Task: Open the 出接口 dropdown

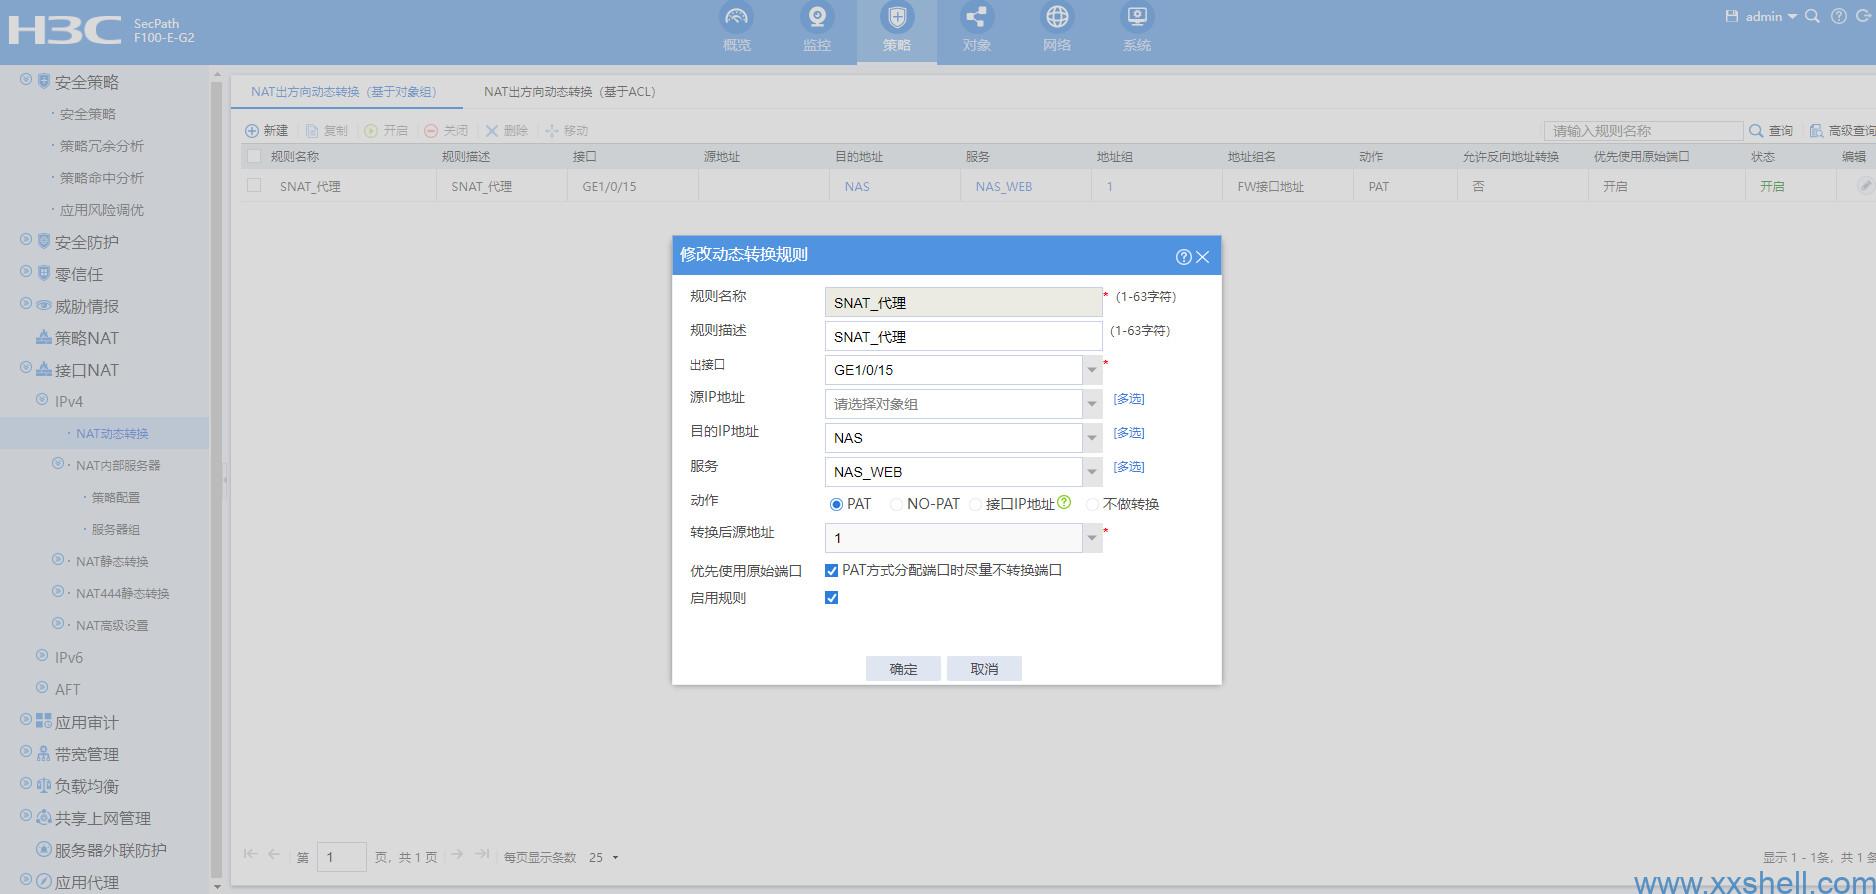Action: [x=1092, y=370]
